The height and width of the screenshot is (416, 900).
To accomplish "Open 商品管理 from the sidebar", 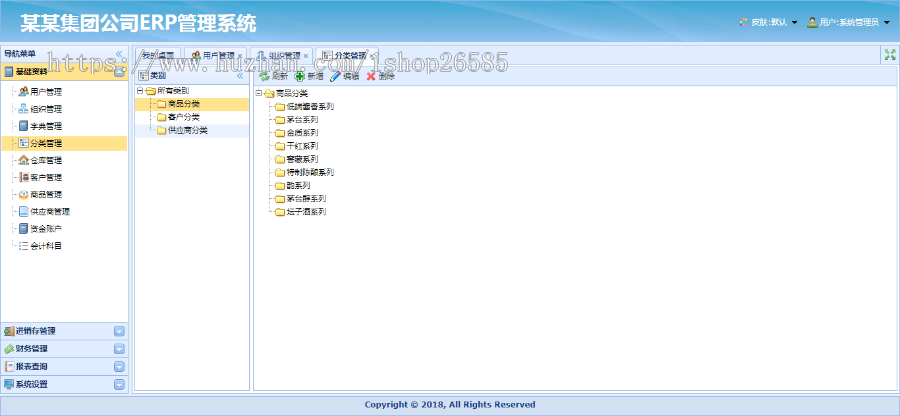I will pos(45,194).
